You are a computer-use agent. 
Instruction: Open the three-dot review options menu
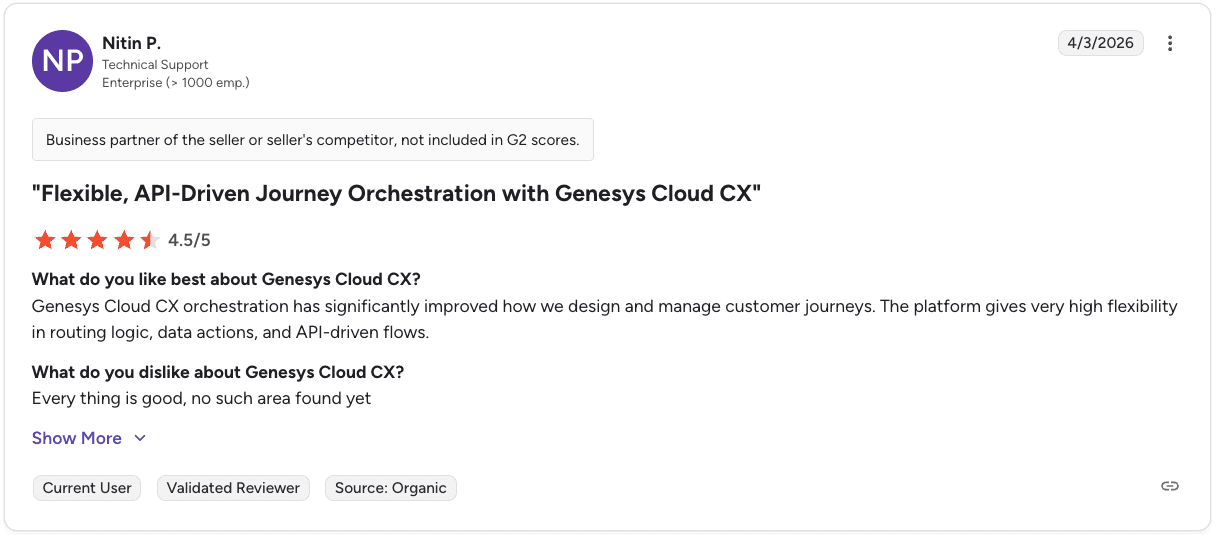pos(1170,43)
